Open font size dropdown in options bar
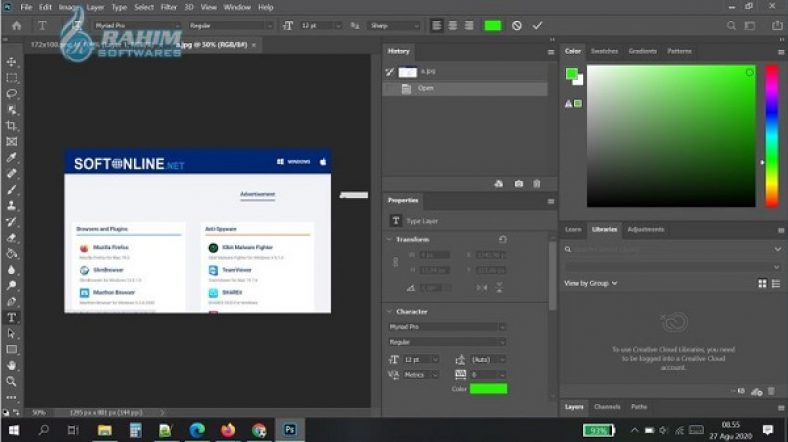Image resolution: width=788 pixels, height=442 pixels. [338, 26]
